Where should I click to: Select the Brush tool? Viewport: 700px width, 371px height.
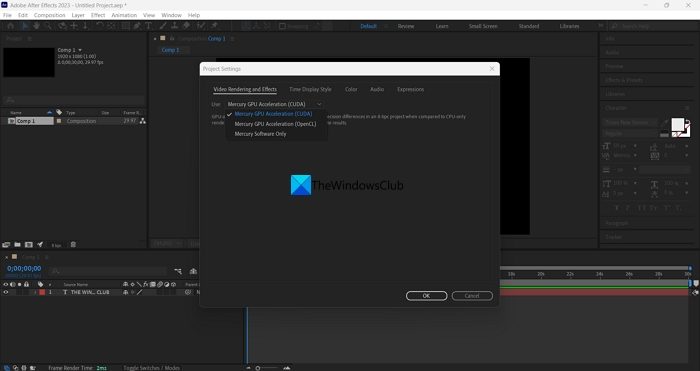[x=163, y=26]
